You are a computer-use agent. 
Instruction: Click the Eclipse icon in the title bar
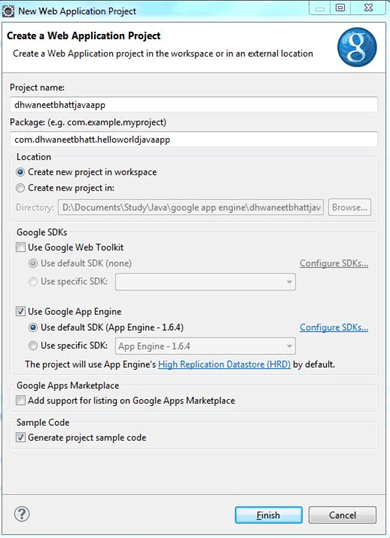pos(8,11)
